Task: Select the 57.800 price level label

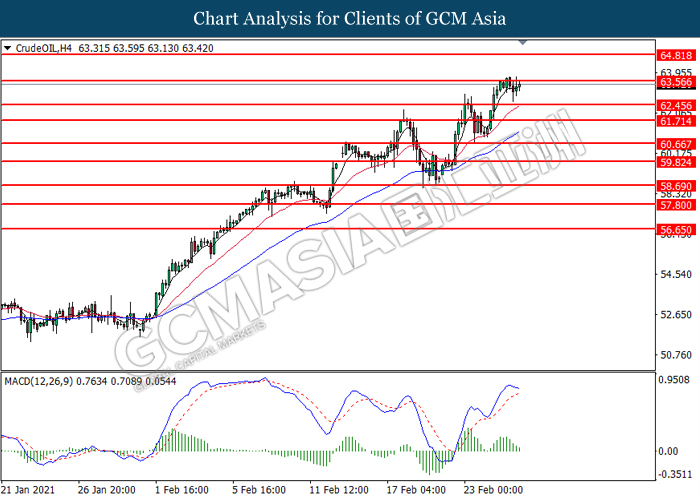Action: tap(676, 205)
